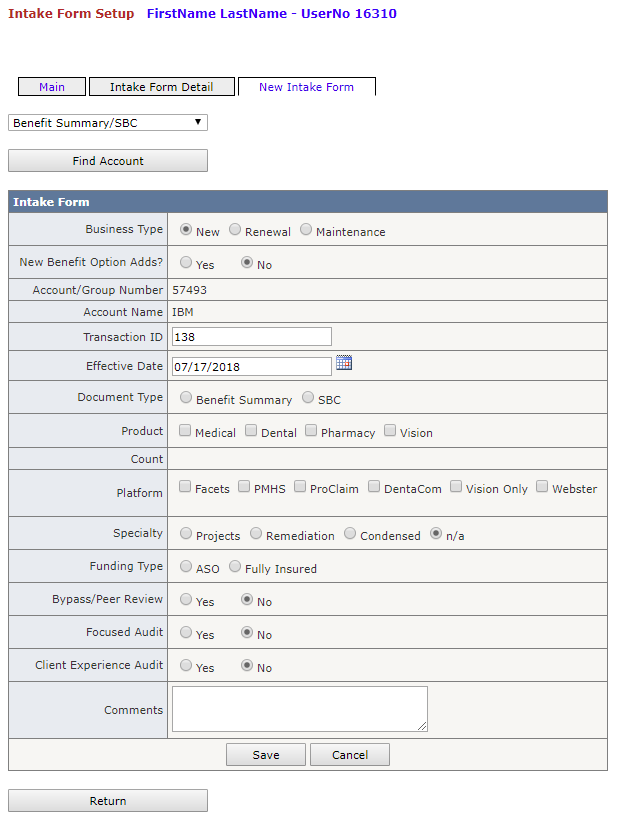The image size is (623, 830).
Task: Tick the Vision Only platform checkbox
Action: (x=456, y=486)
